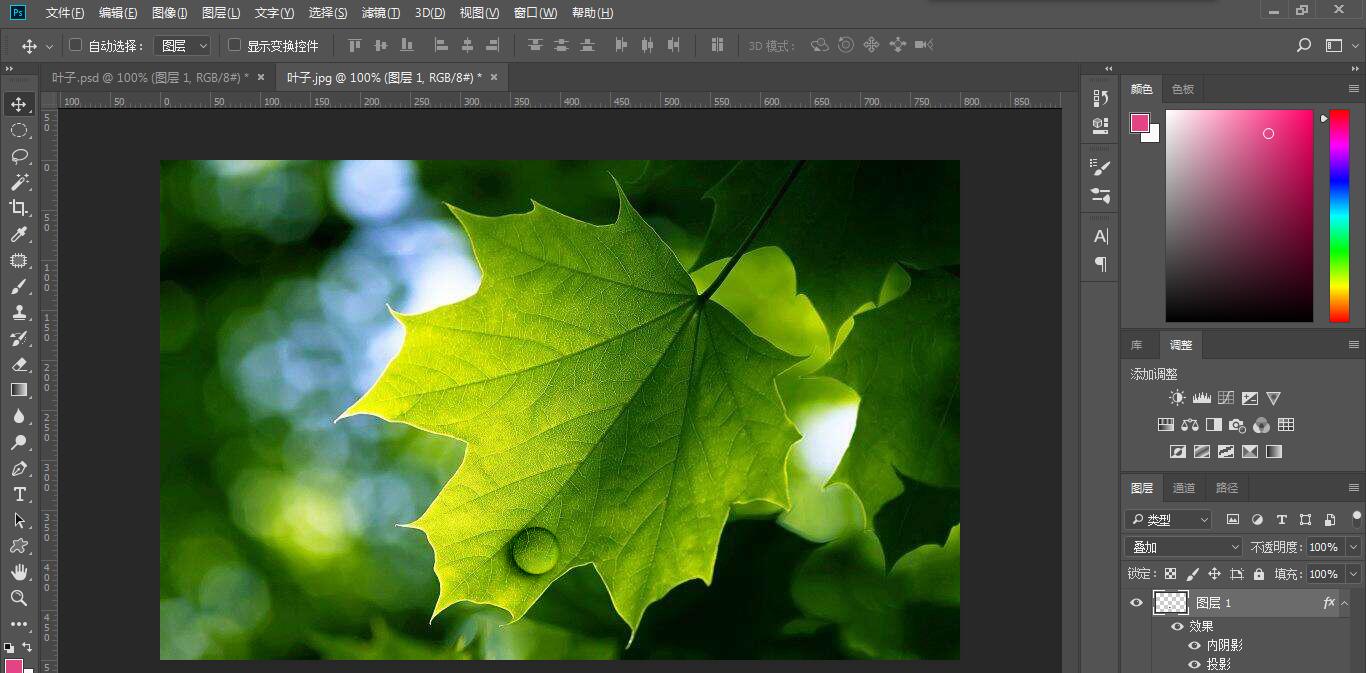Image resolution: width=1366 pixels, height=673 pixels.
Task: Add a Channel Mixer adjustment
Action: tap(1262, 425)
